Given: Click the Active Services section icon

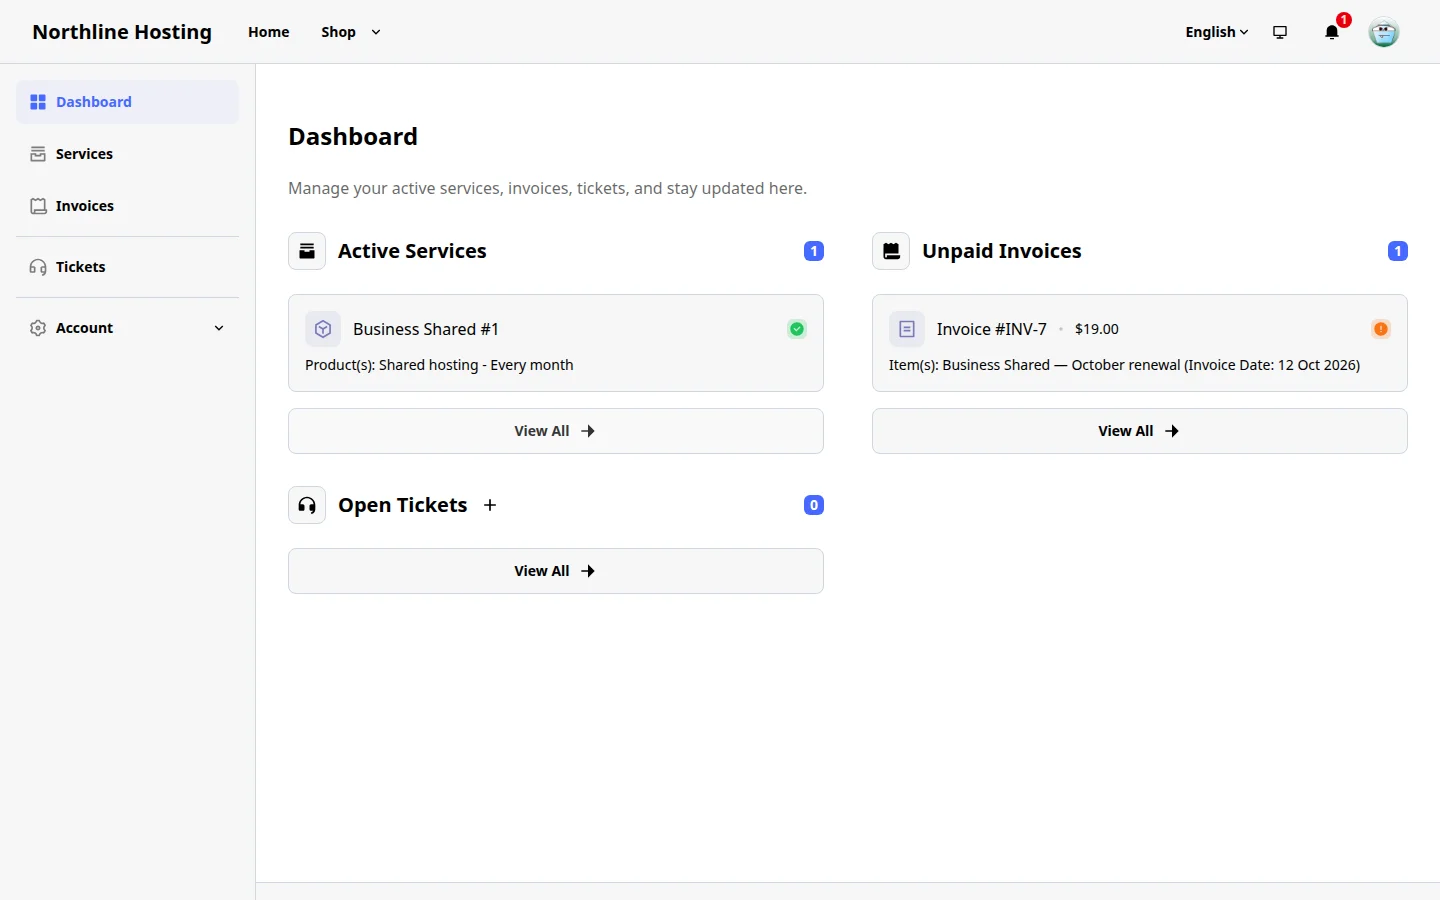Looking at the screenshot, I should point(307,251).
